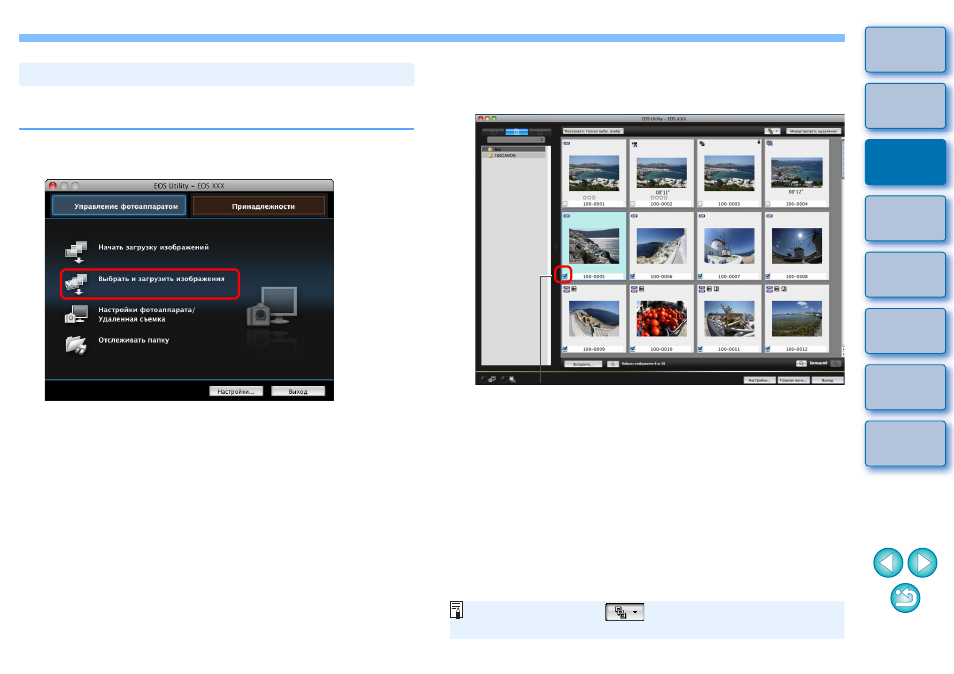Click 'Настройки...' button in viewer window
The width and height of the screenshot is (954, 674).
coord(759,380)
